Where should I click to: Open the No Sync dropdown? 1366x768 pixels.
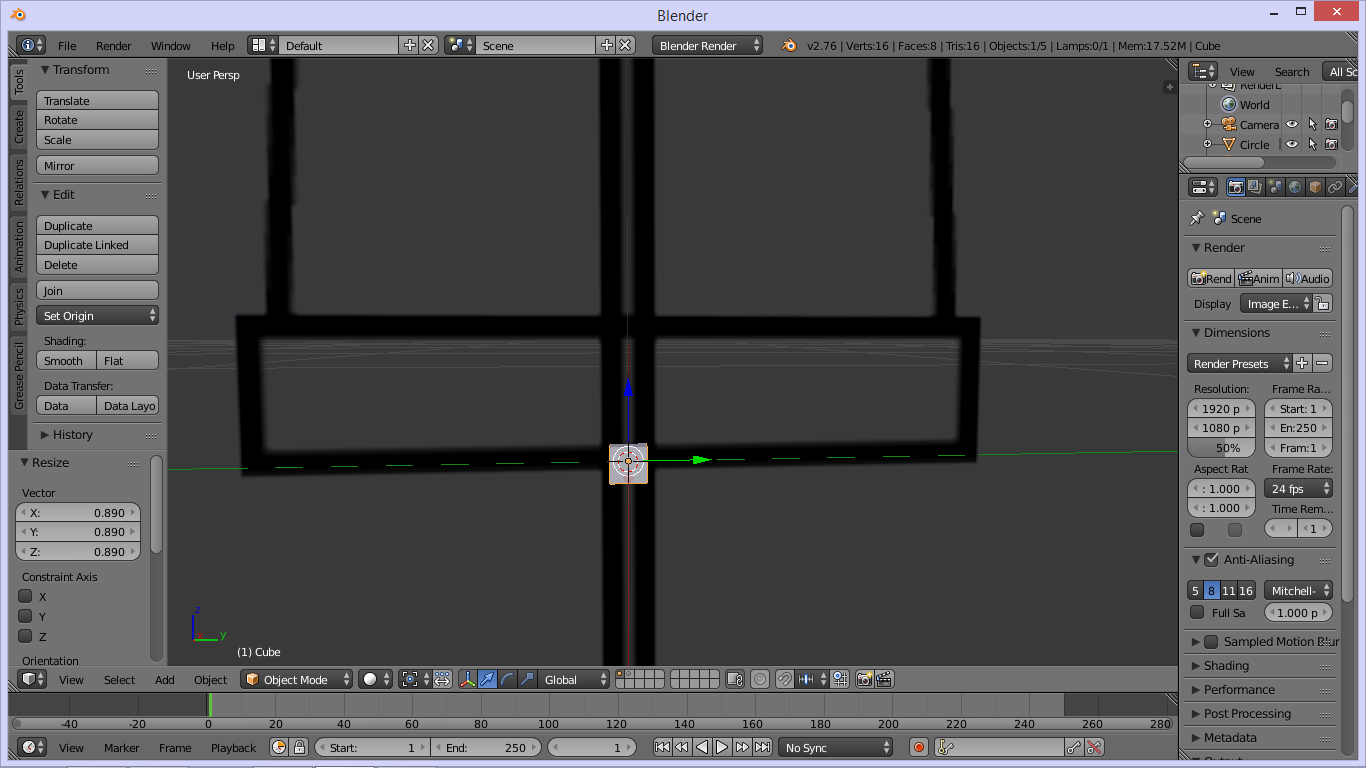(836, 747)
